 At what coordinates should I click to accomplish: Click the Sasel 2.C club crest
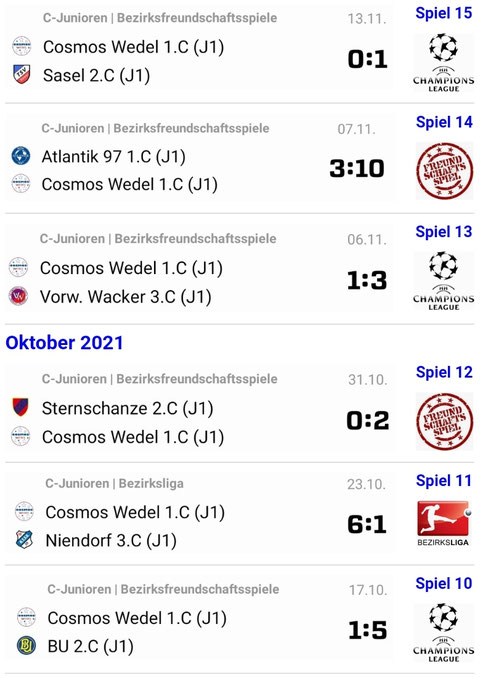coord(22,74)
